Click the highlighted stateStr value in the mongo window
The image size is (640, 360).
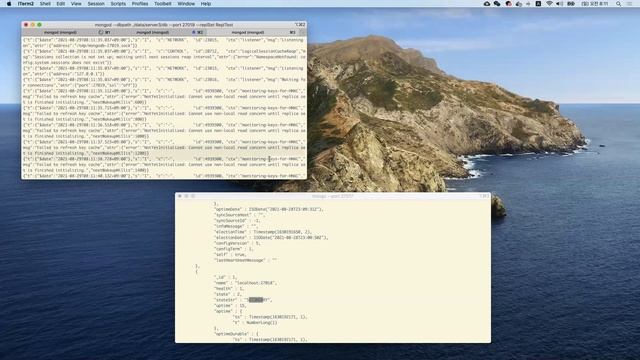256,300
